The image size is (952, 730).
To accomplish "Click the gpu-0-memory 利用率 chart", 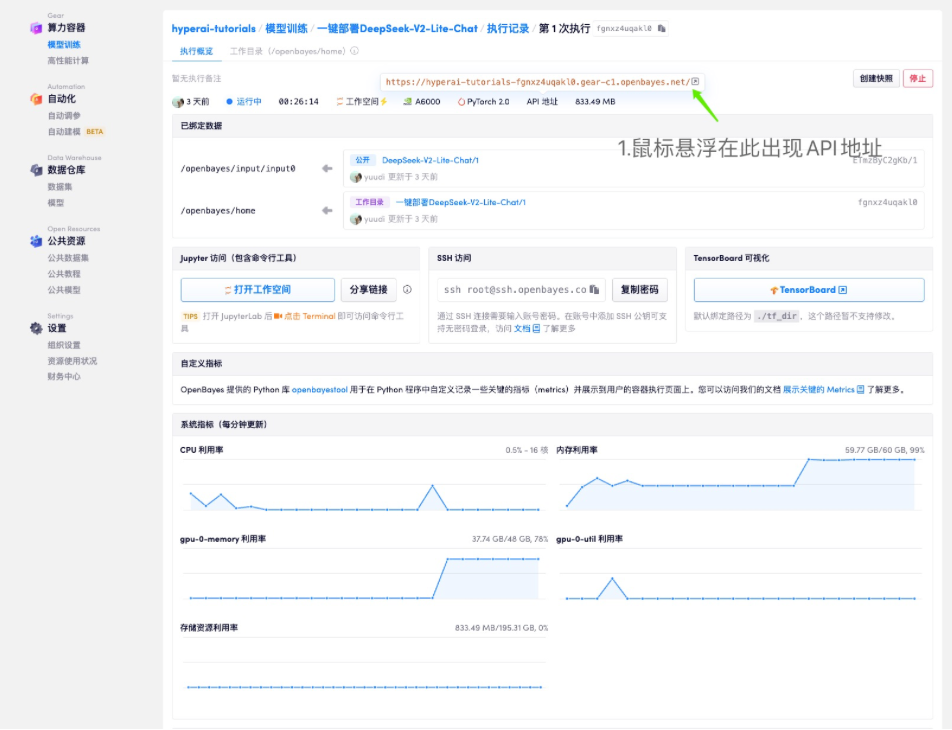I will pyautogui.click(x=364, y=575).
